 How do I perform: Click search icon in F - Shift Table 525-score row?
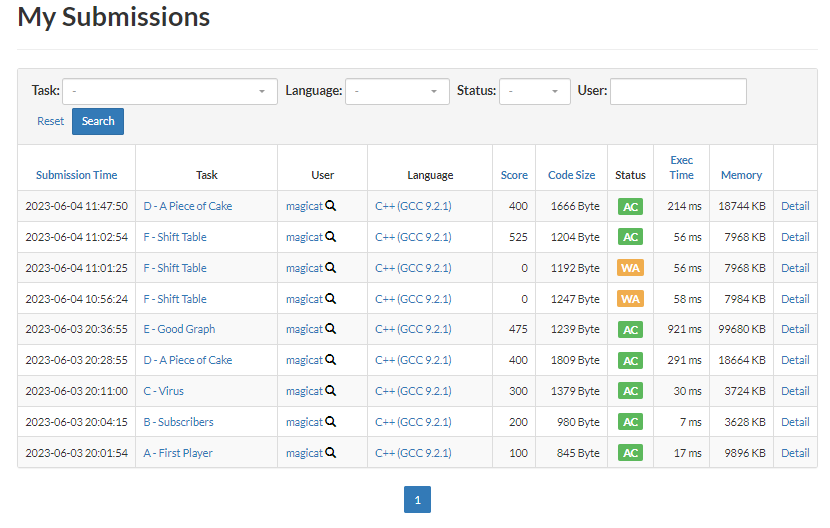tap(331, 237)
